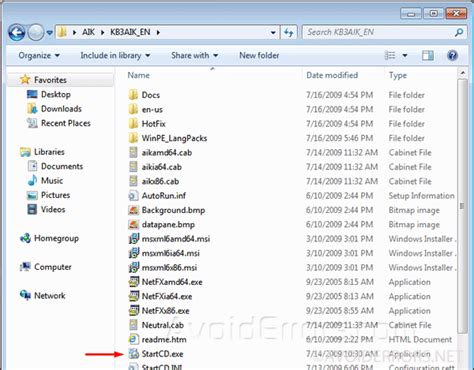Sort by the Date modified column header
The height and width of the screenshot is (370, 474).
(x=332, y=75)
